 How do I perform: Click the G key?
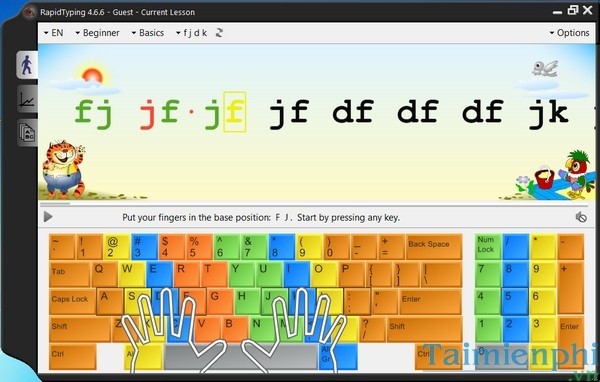tap(220, 302)
